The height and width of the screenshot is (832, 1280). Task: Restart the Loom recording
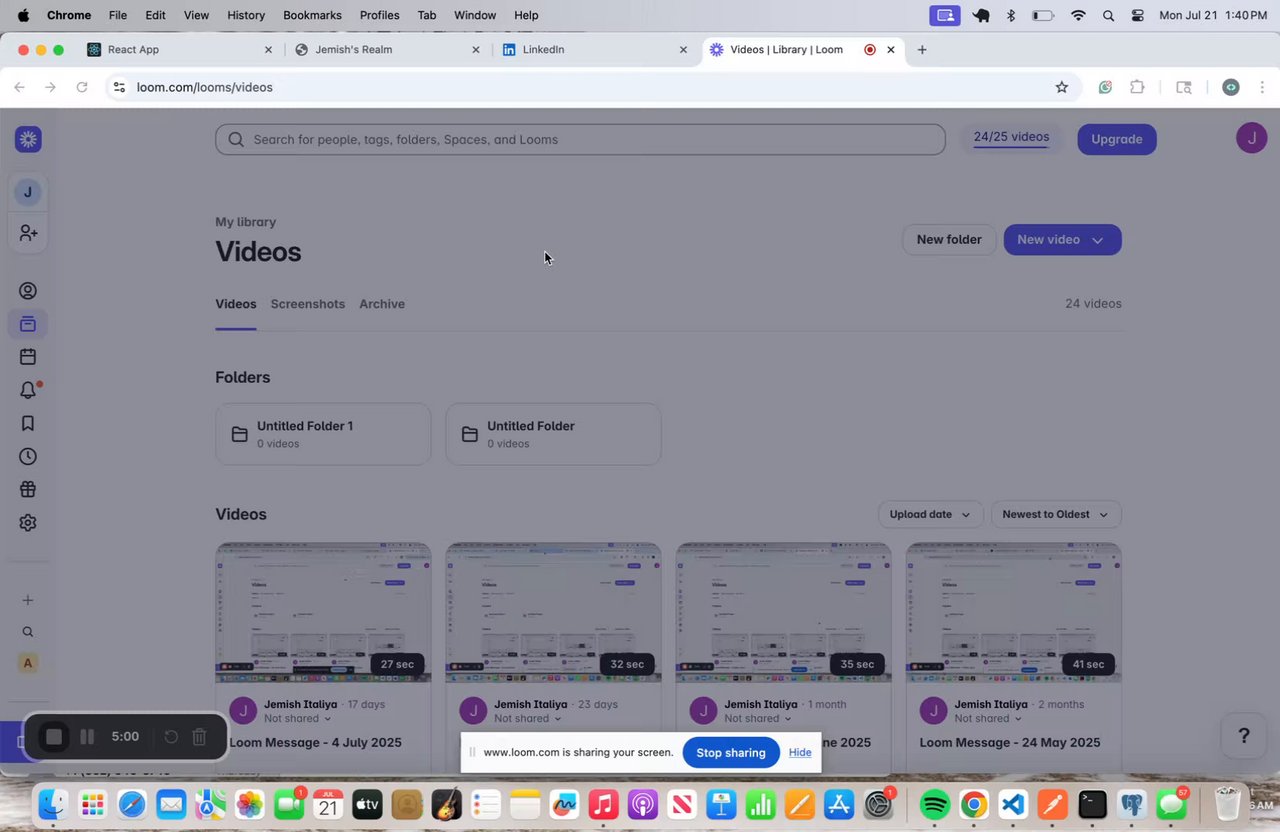171,737
